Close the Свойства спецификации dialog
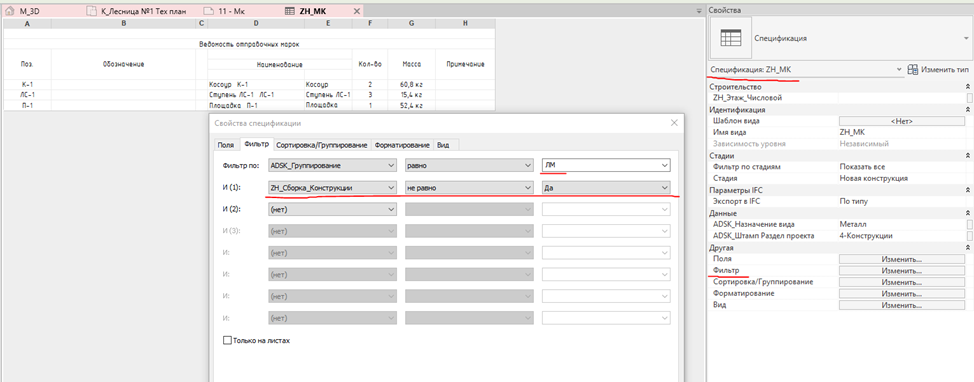974x382 pixels. point(675,123)
